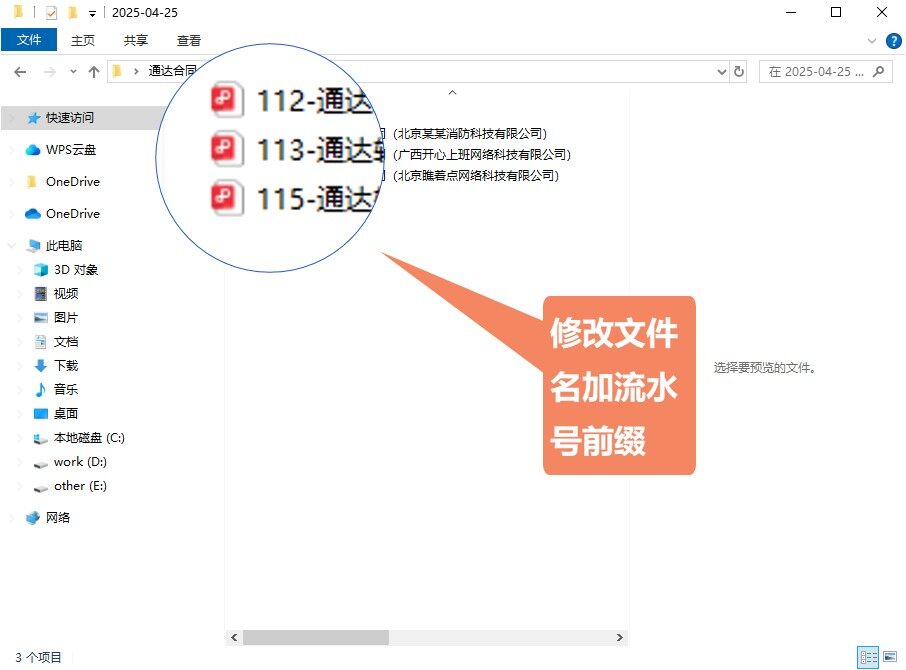Open the 共享 ribbon tab

click(136, 40)
